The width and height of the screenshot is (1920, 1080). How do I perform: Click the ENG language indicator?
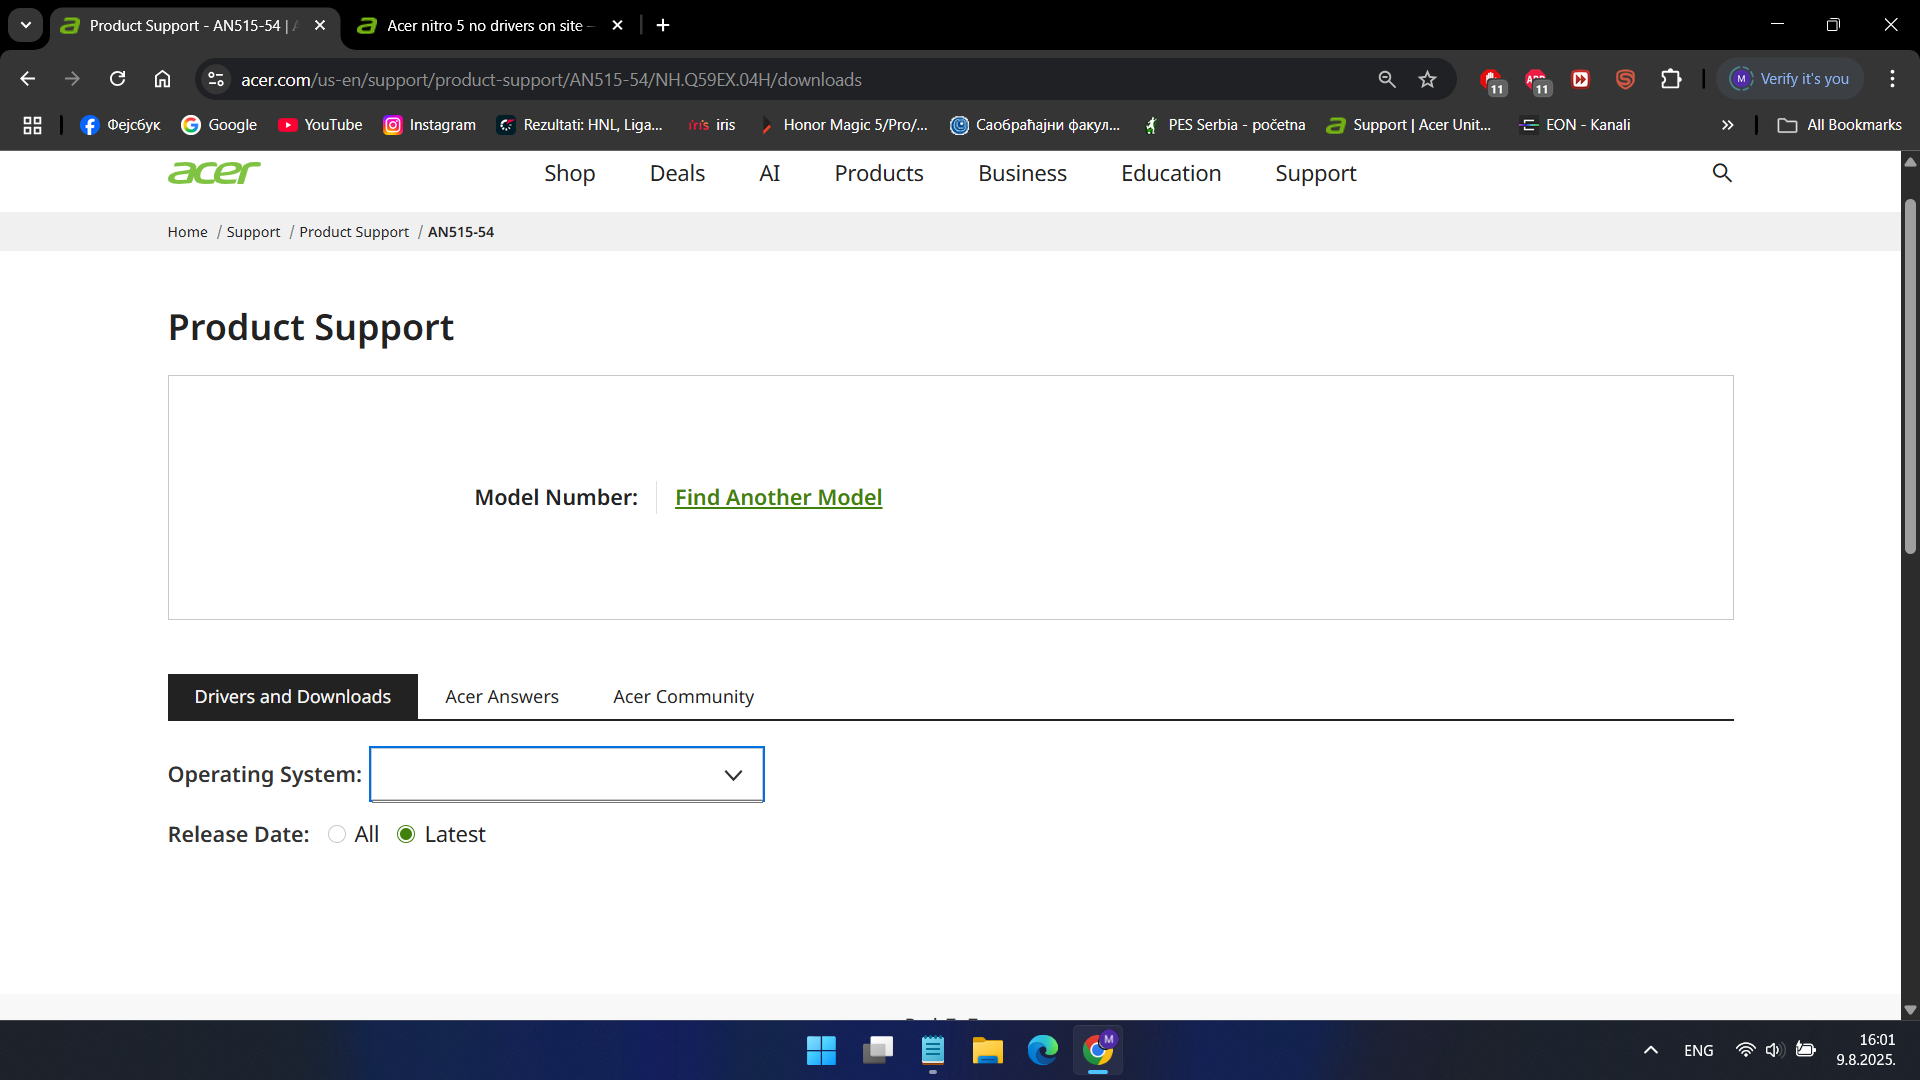pos(1698,1050)
